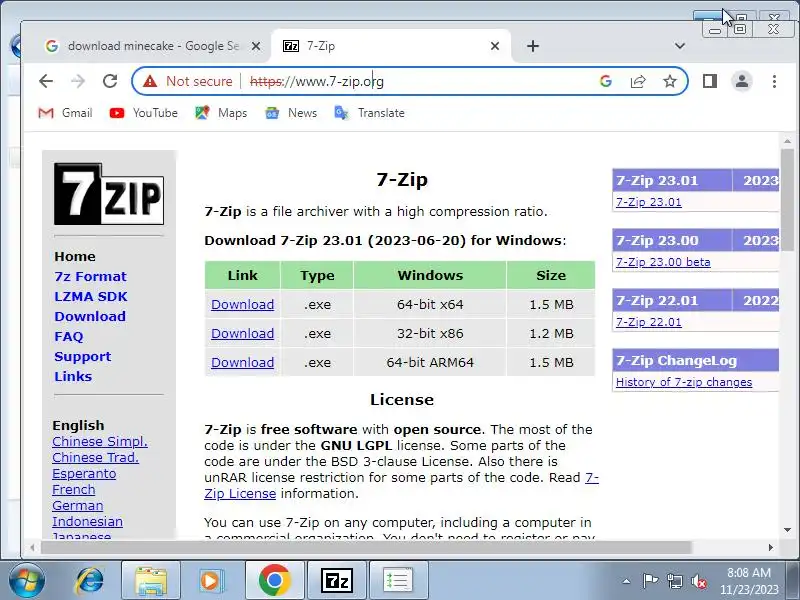Close the download minecake Google tab

(x=256, y=46)
